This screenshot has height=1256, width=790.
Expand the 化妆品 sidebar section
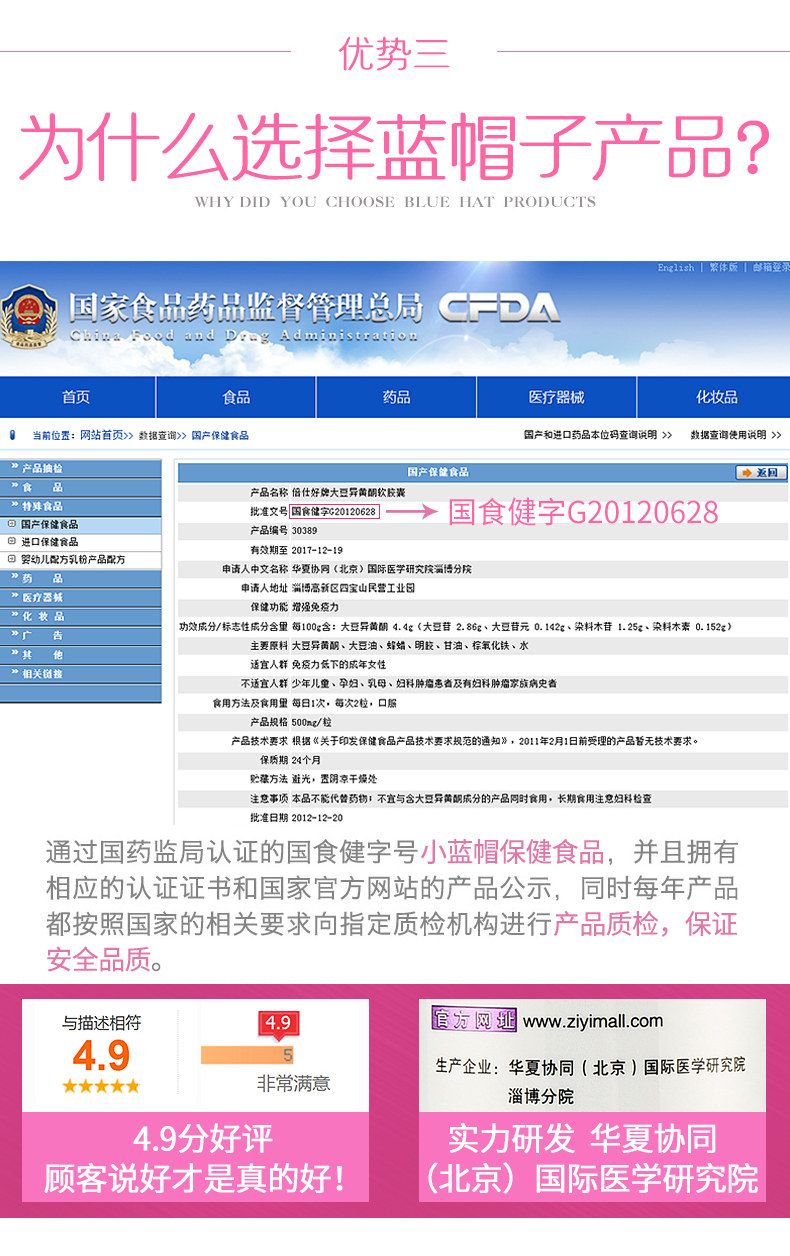(x=80, y=616)
